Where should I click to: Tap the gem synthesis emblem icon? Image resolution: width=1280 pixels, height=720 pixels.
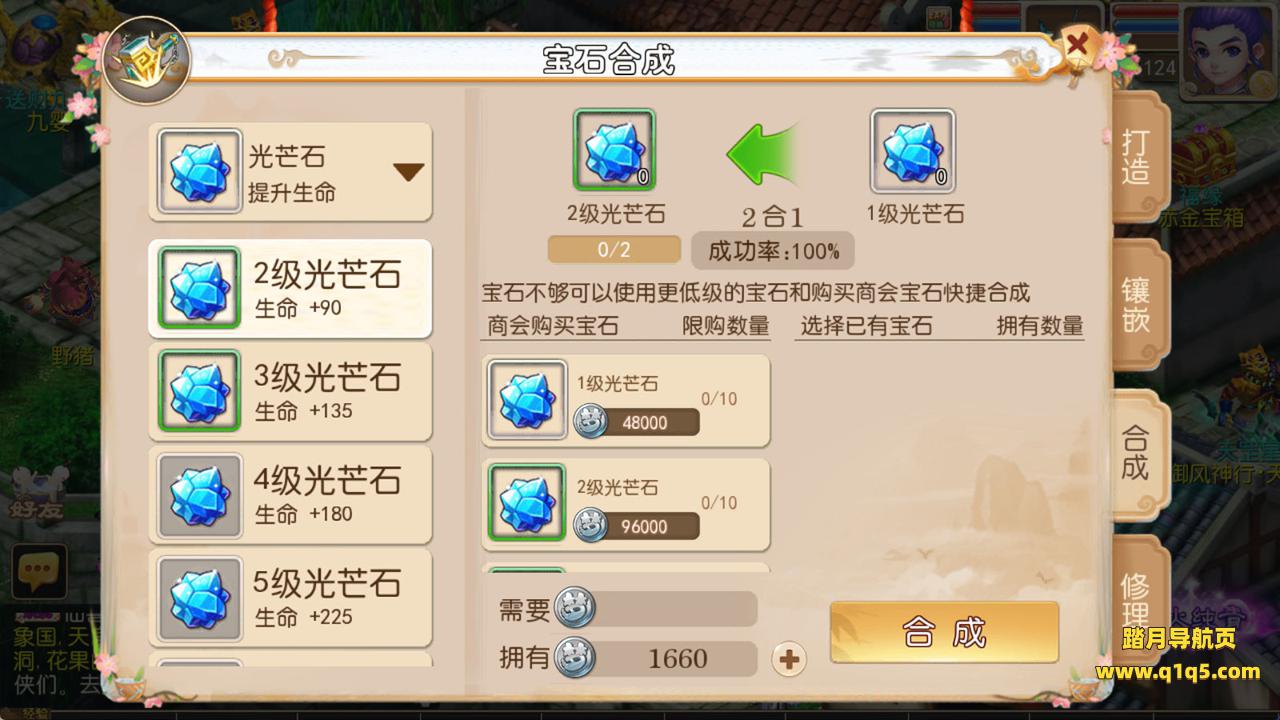tap(147, 62)
